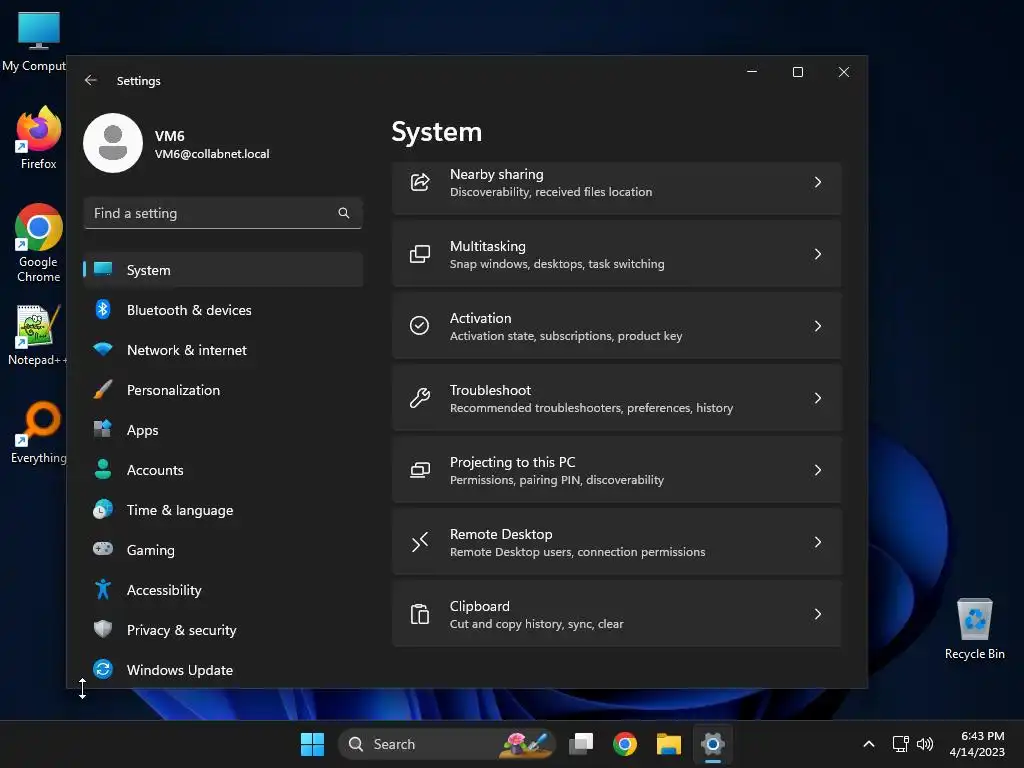
Task: Click the Find a setting search field
Action: point(223,213)
